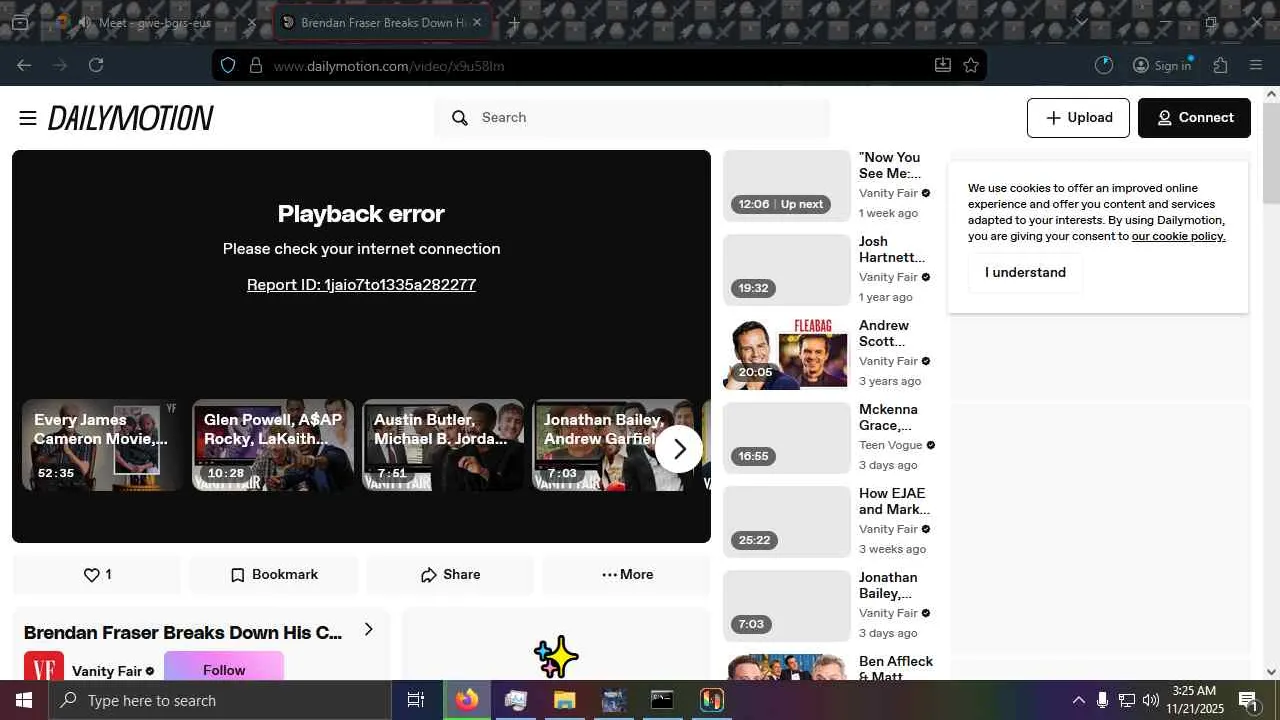Open the volume control in system tray

[1151, 700]
